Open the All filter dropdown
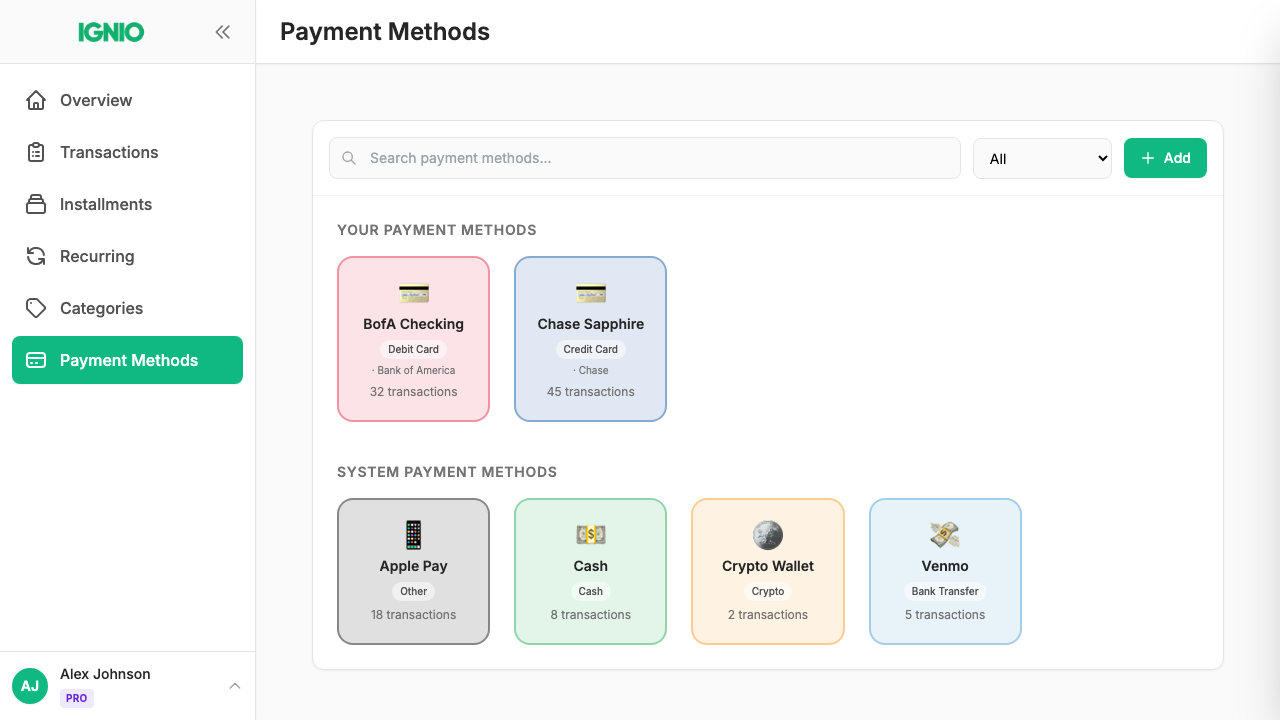Image resolution: width=1280 pixels, height=720 pixels. coord(1042,158)
